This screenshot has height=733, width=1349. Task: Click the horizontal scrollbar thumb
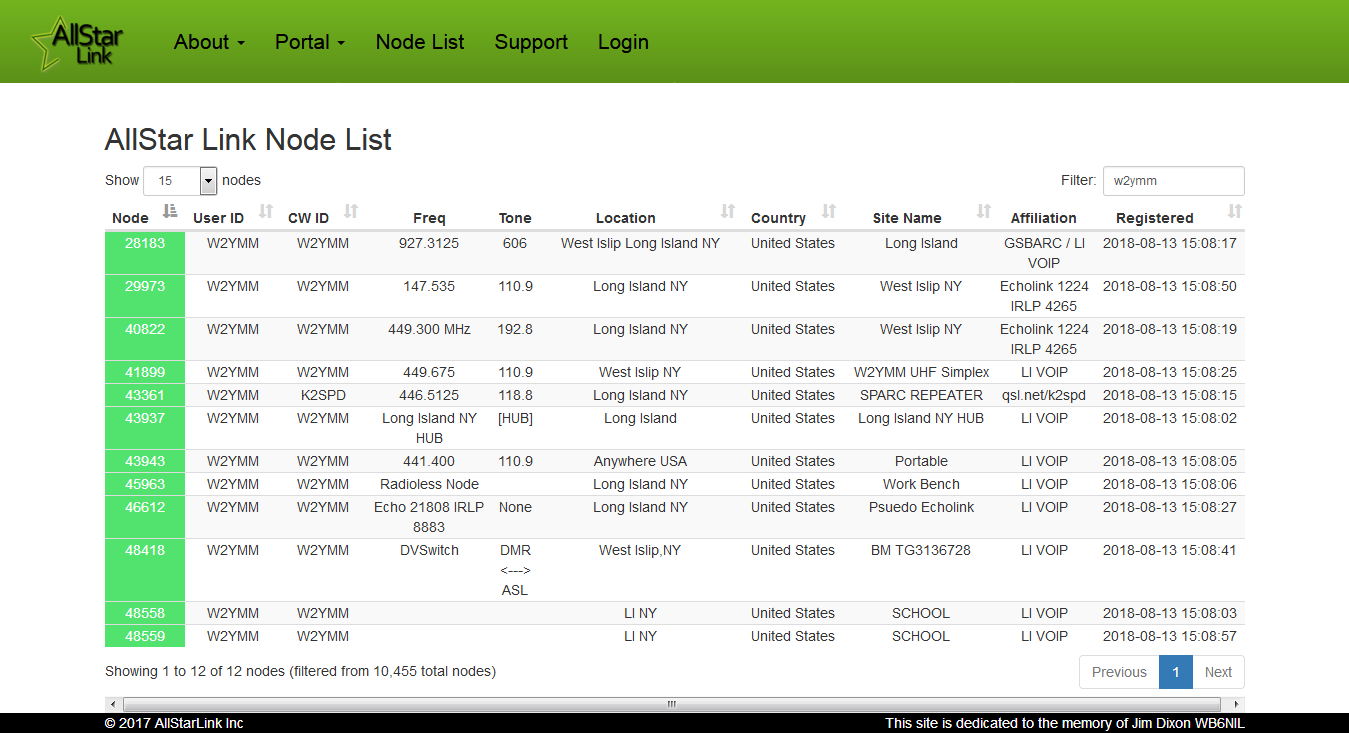(x=672, y=705)
